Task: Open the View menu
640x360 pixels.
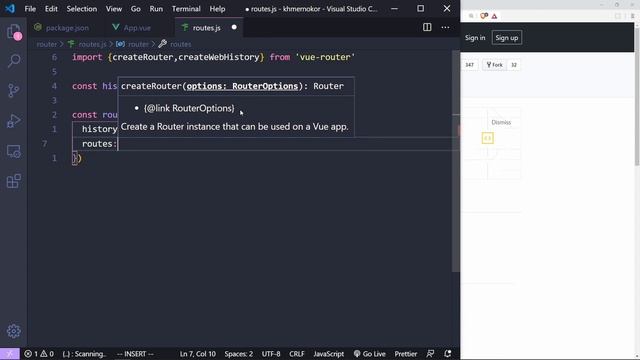Action: (114, 9)
